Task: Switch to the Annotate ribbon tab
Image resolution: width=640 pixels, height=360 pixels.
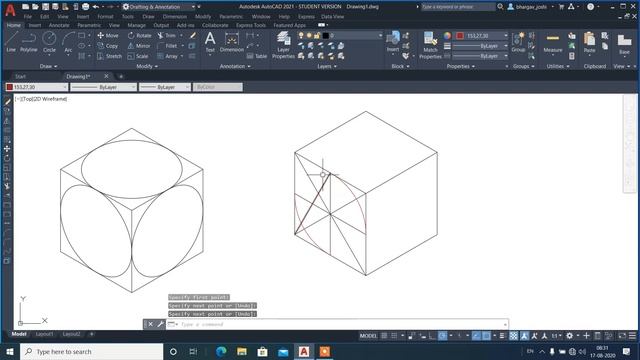Action: 59,25
